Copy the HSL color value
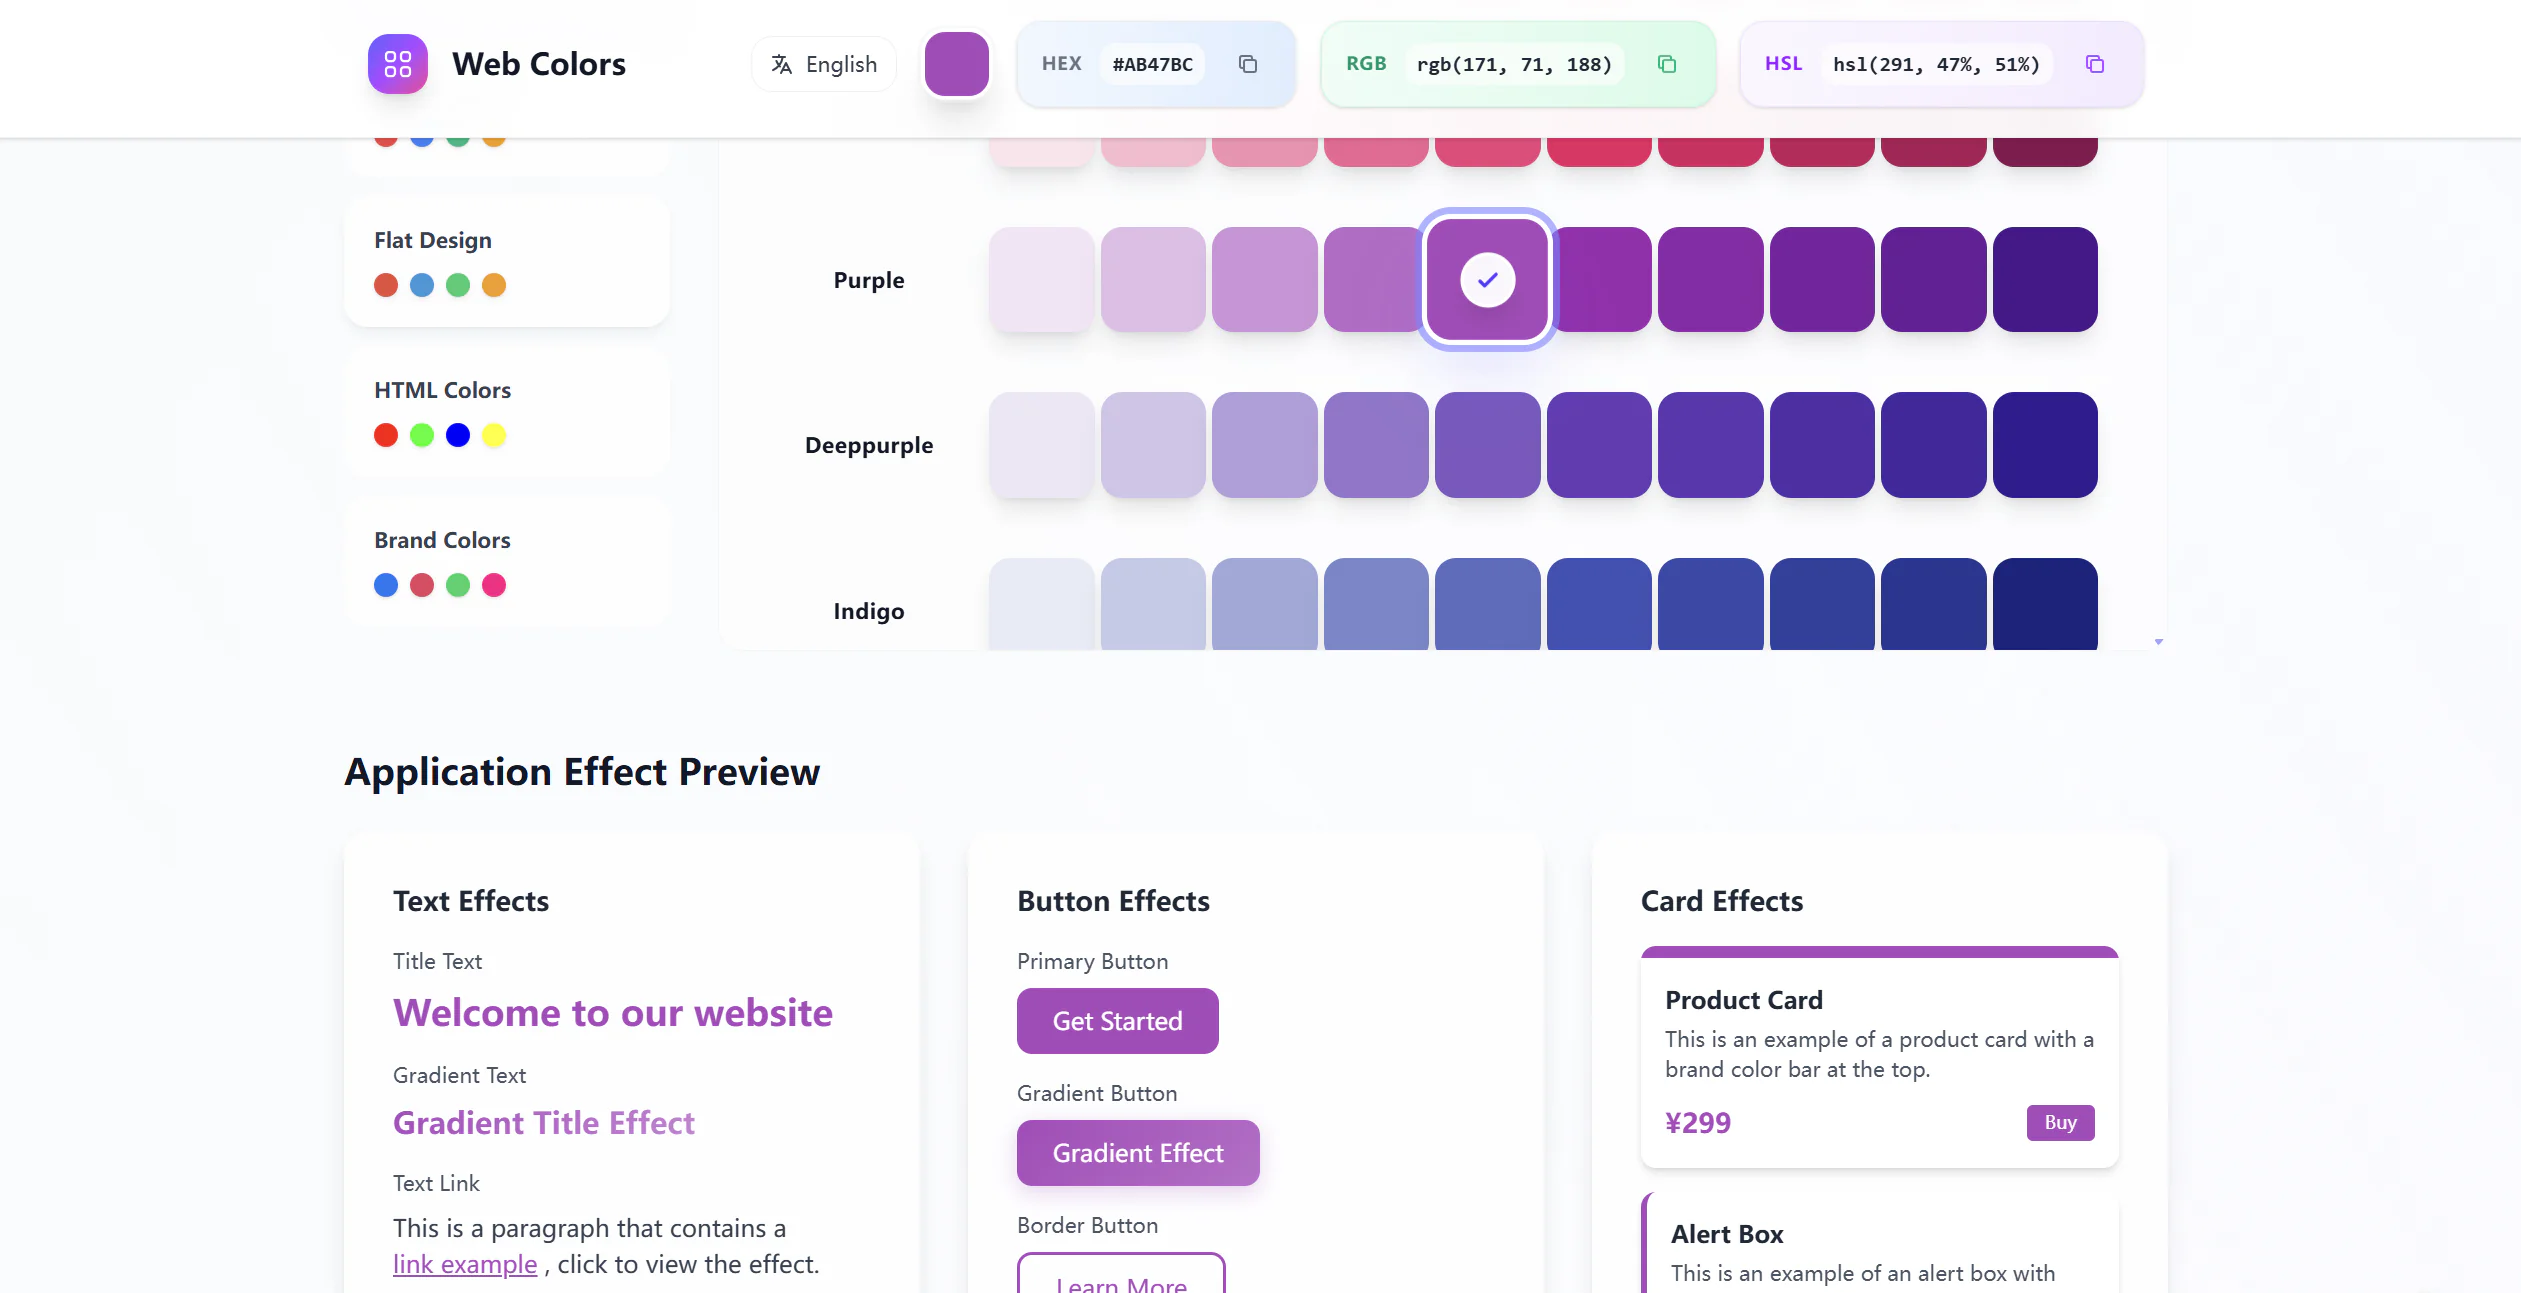The width and height of the screenshot is (2521, 1293). coord(2095,64)
